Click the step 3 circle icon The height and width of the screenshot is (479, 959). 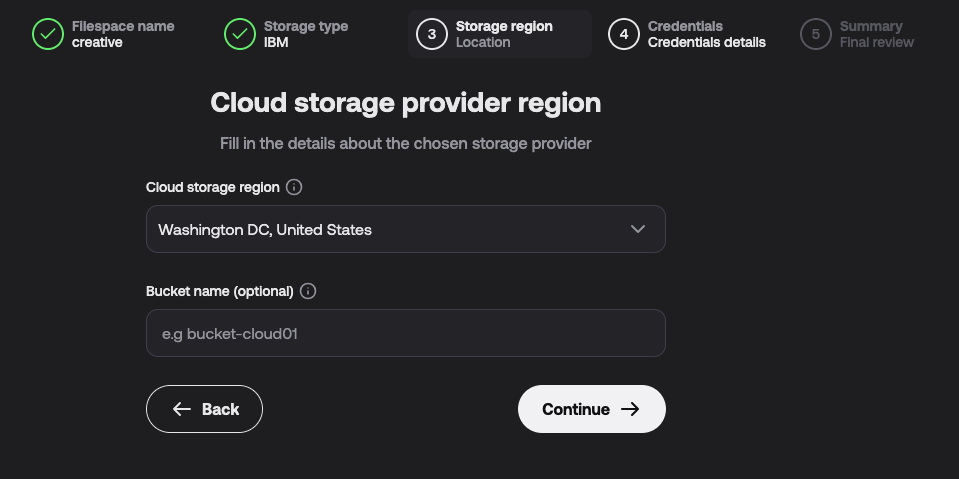[x=432, y=34]
